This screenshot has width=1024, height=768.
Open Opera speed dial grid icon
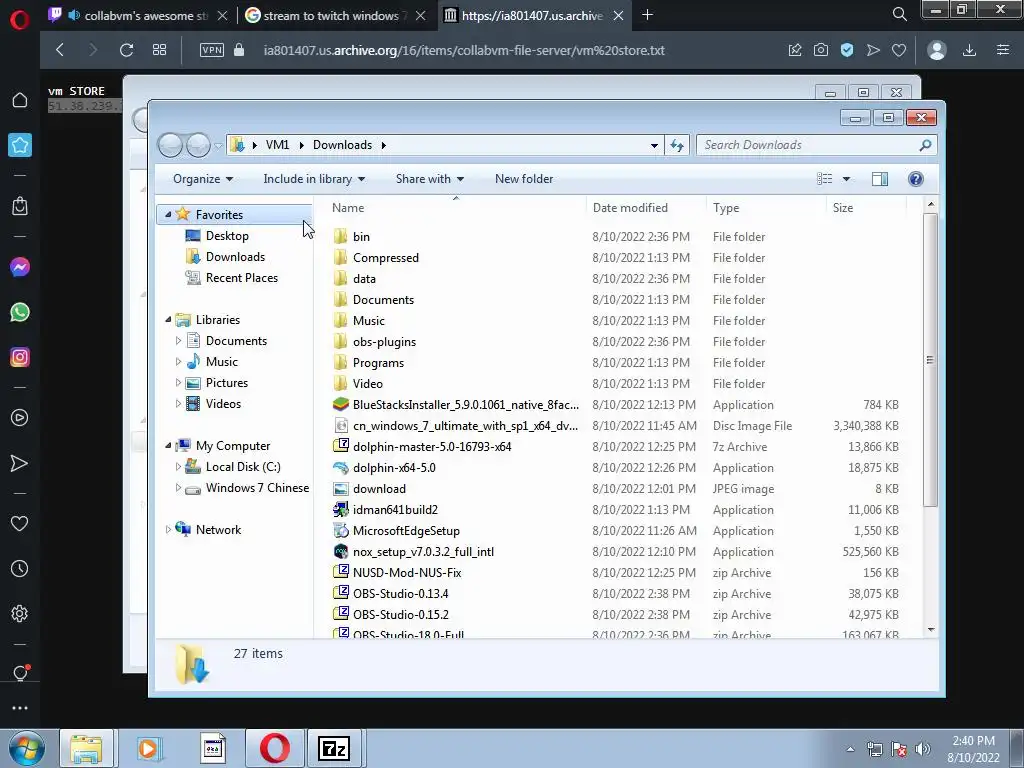pos(159,50)
